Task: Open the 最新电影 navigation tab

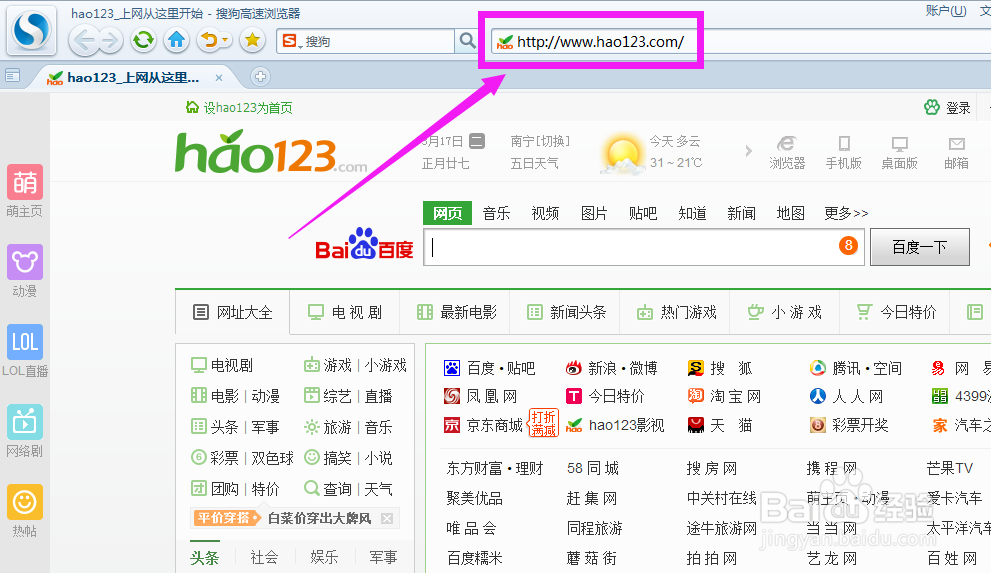Action: (455, 312)
